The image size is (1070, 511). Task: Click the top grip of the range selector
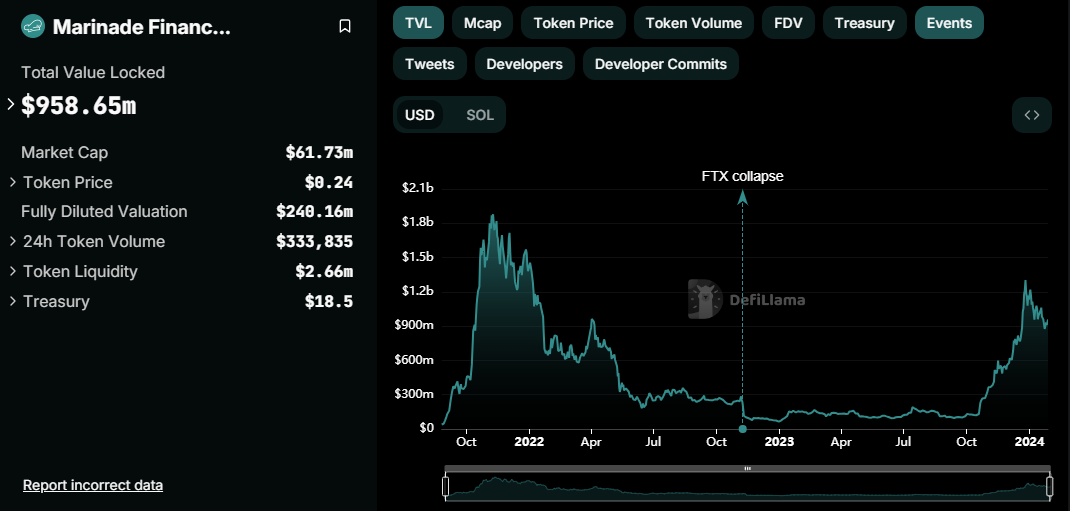click(747, 469)
